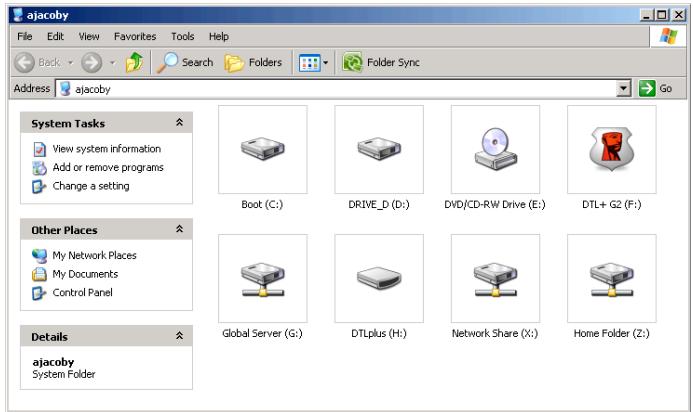Screen dimensions: 693x412
Task: Click the View system information icon
Action: 39,149
